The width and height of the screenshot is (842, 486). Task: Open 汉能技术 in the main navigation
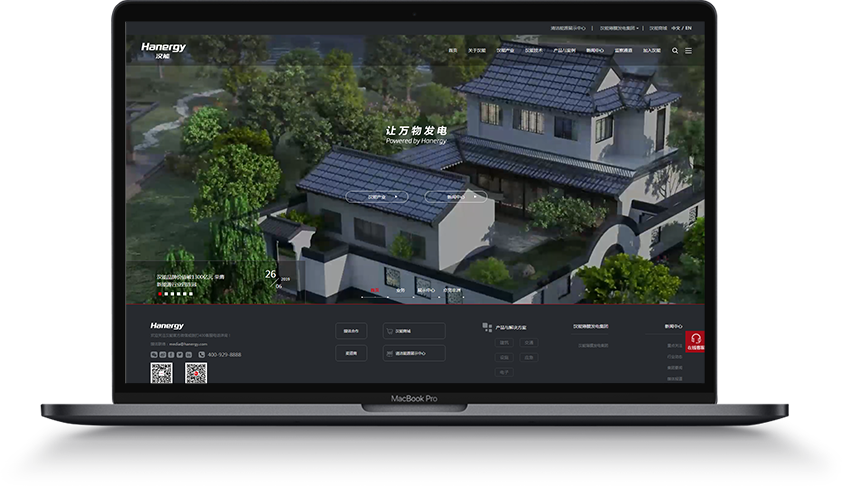click(533, 50)
